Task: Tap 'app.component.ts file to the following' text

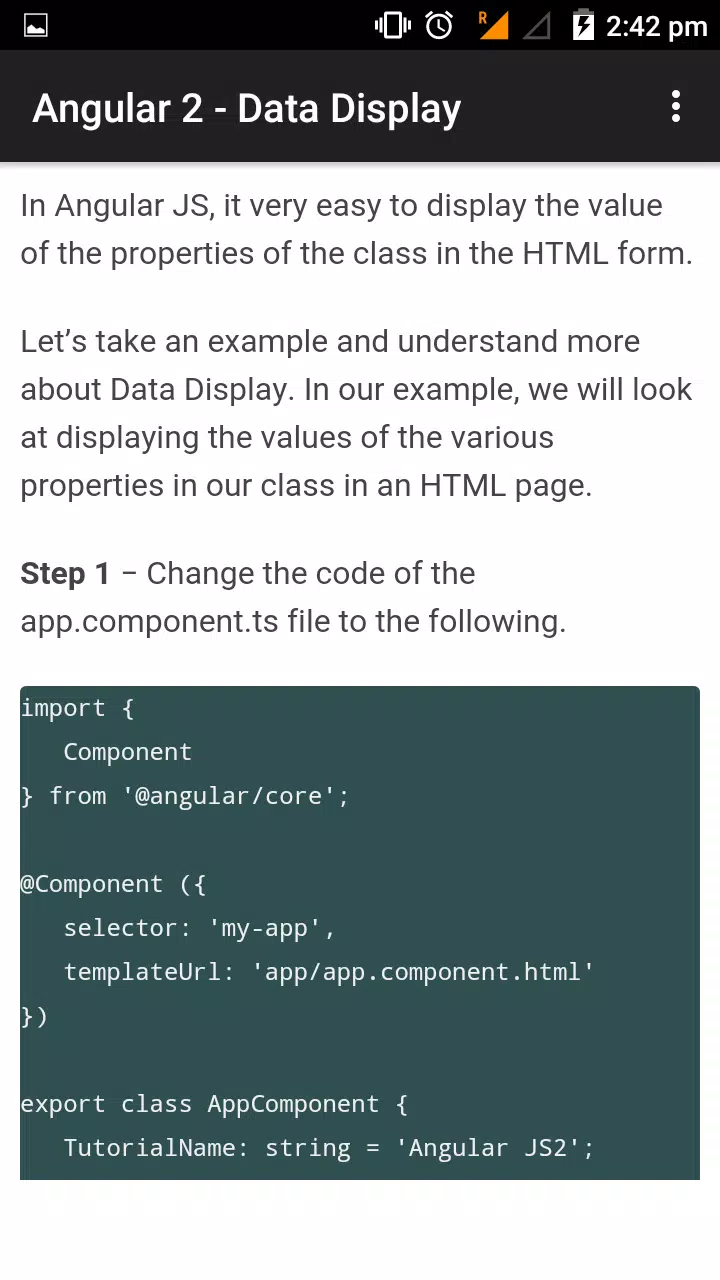Action: click(293, 621)
